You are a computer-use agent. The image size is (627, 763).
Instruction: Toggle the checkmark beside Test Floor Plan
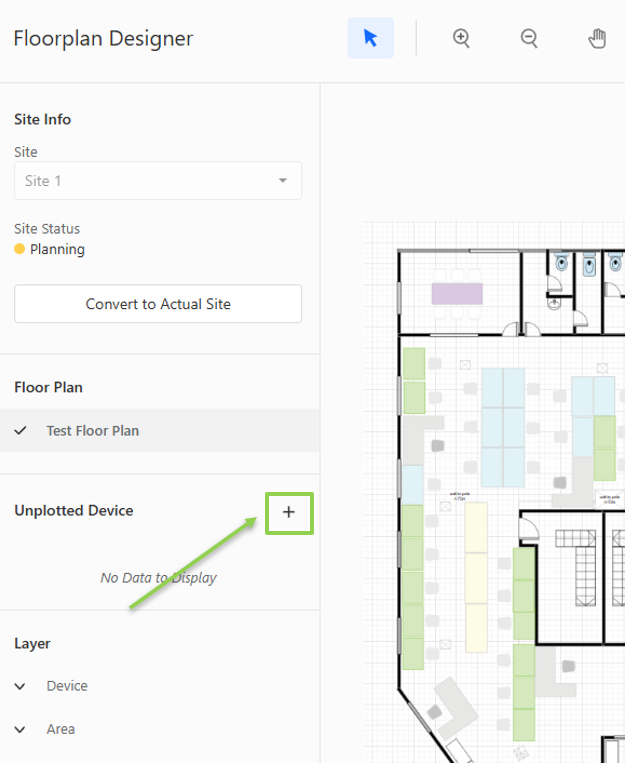pos(21,431)
